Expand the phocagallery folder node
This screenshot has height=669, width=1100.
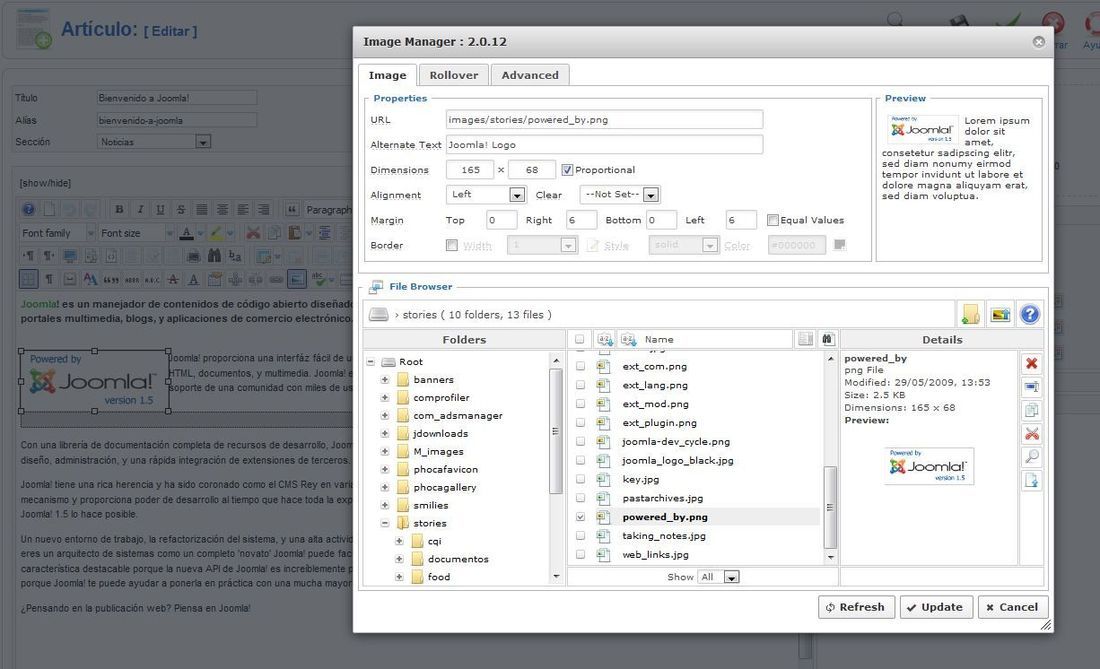click(384, 487)
